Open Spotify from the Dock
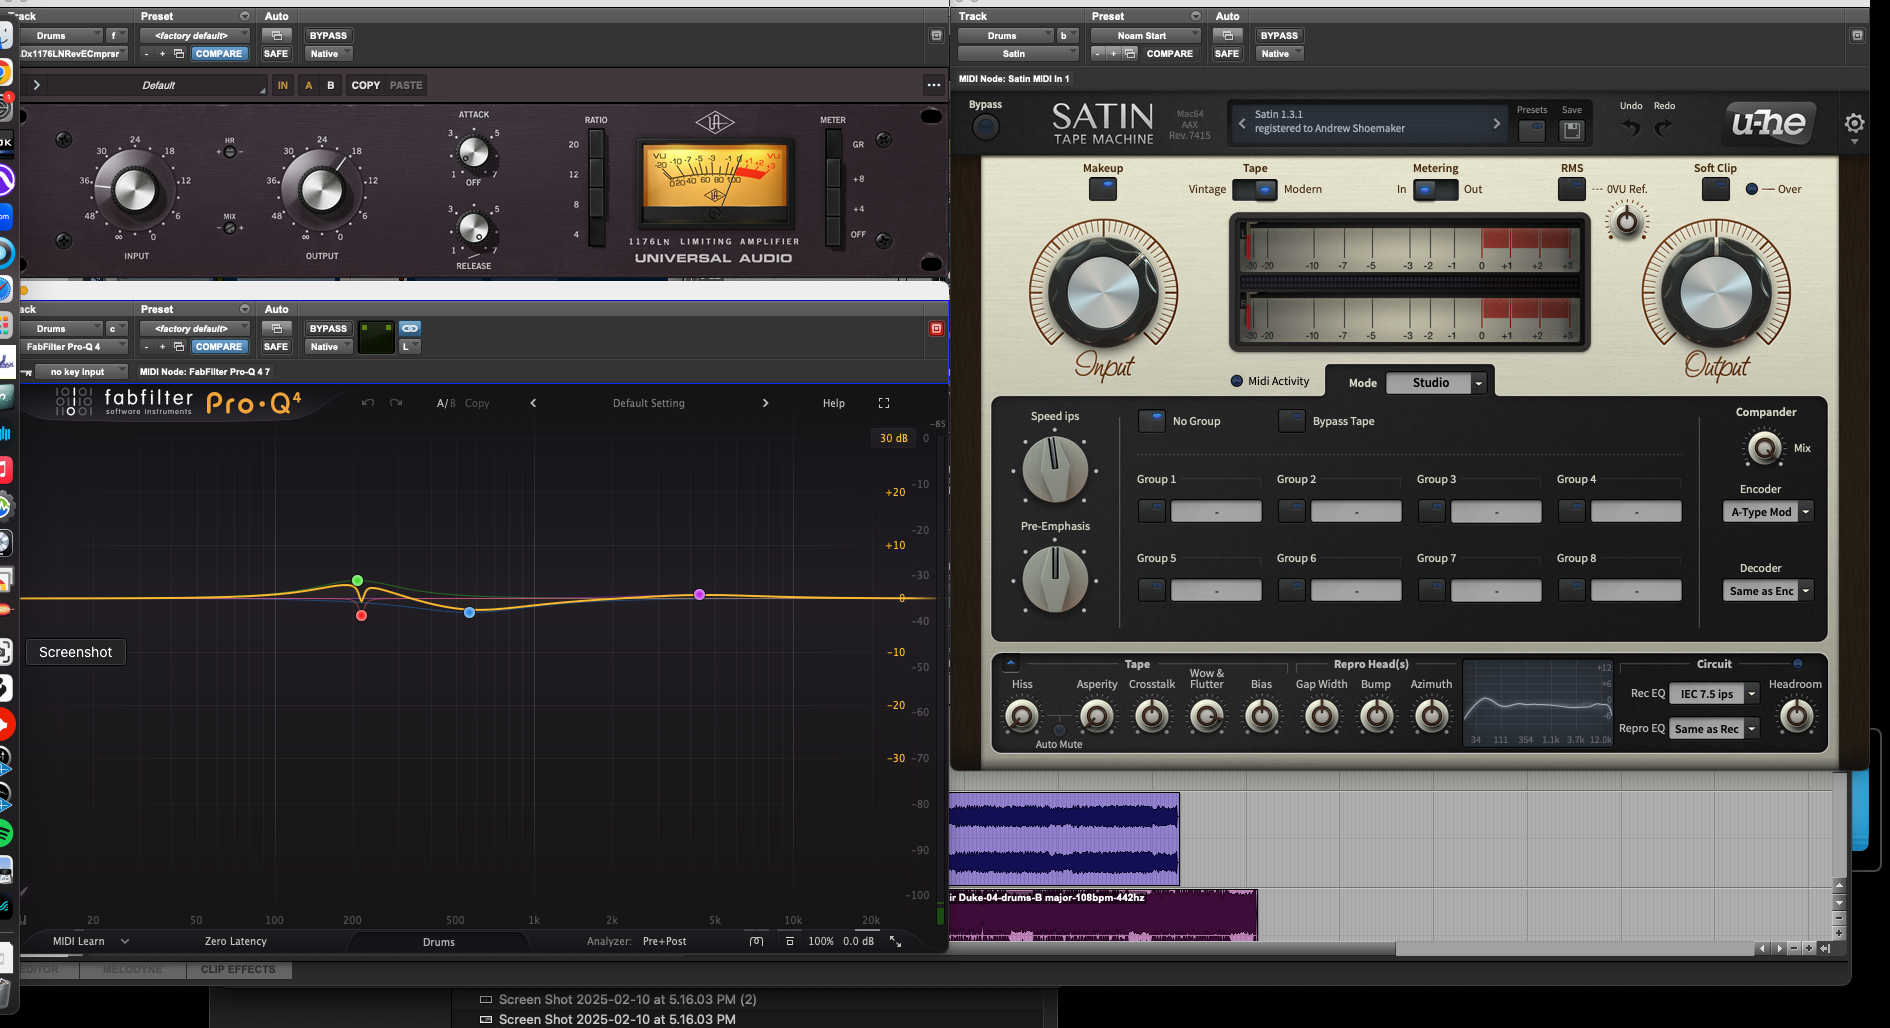 5,832
